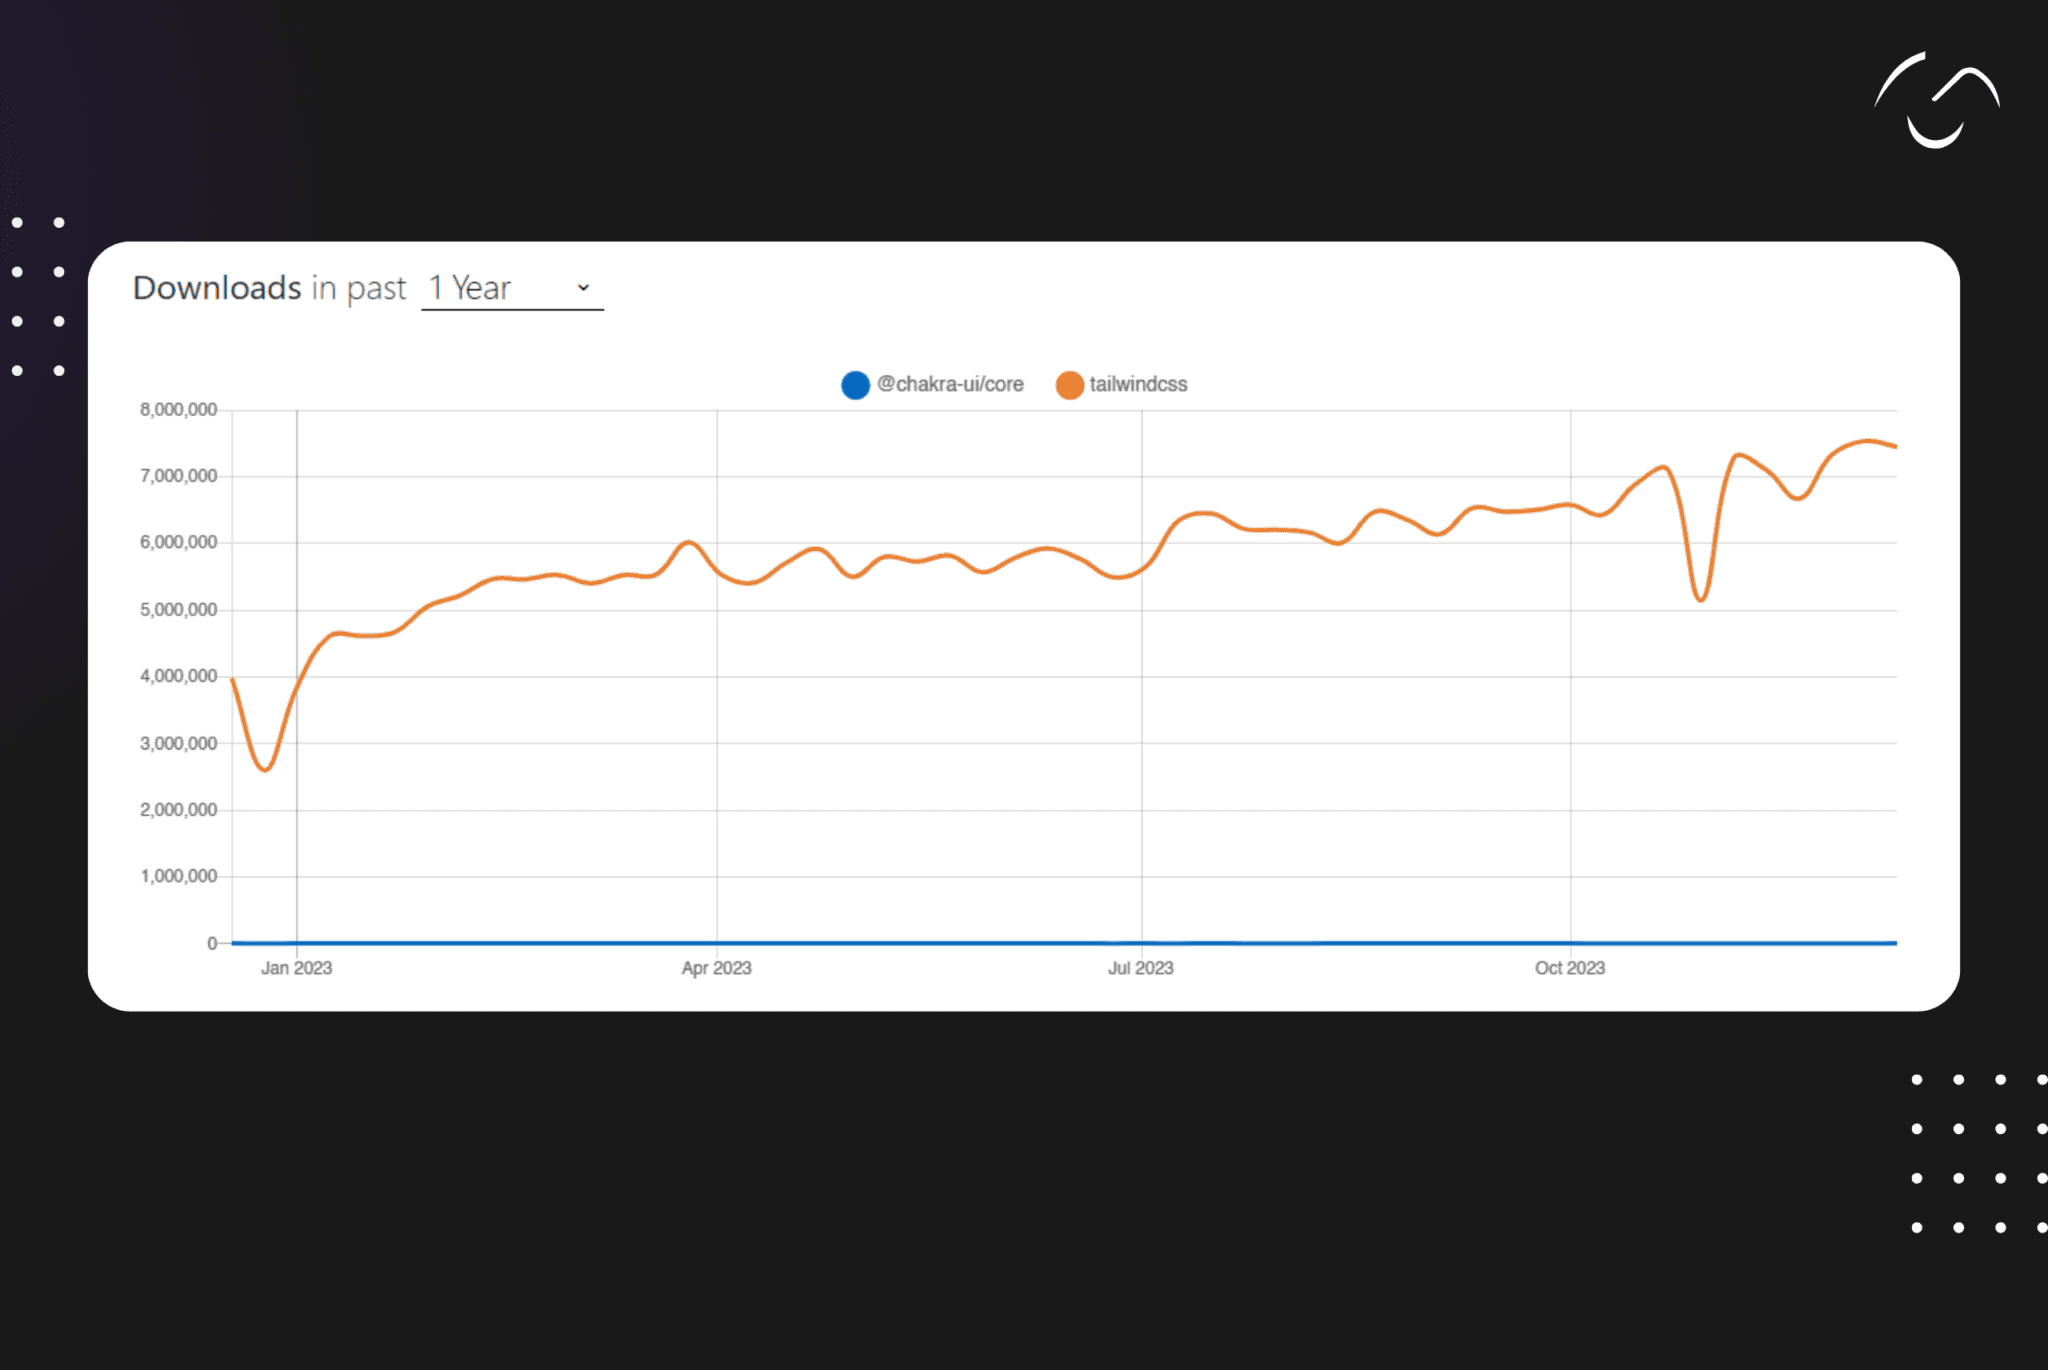Click the 0 y-axis label
The height and width of the screenshot is (1370, 2048).
(x=212, y=943)
